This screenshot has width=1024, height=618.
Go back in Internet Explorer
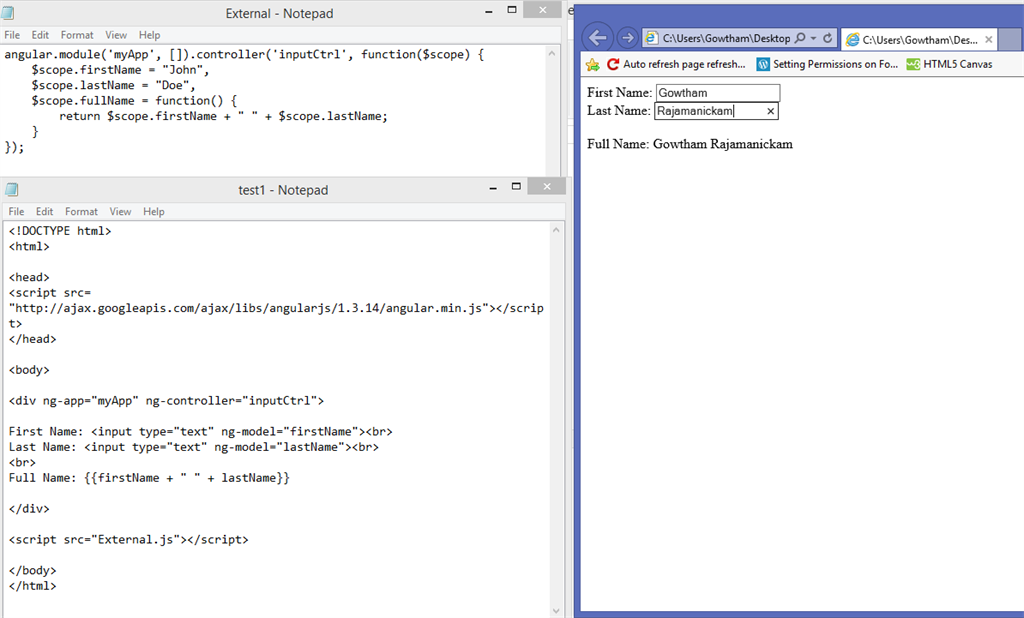(x=597, y=38)
